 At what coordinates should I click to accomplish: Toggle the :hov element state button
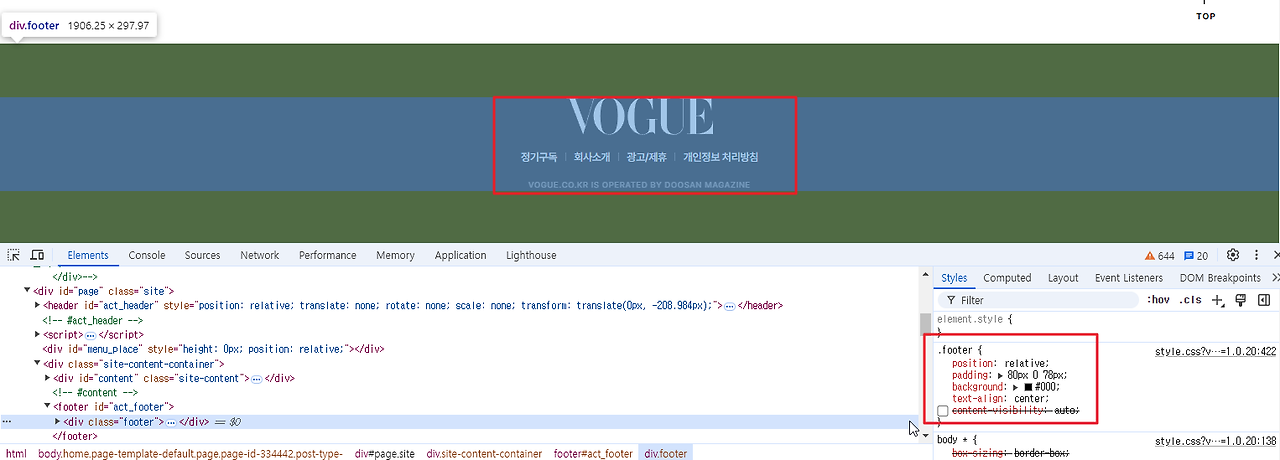[1158, 300]
